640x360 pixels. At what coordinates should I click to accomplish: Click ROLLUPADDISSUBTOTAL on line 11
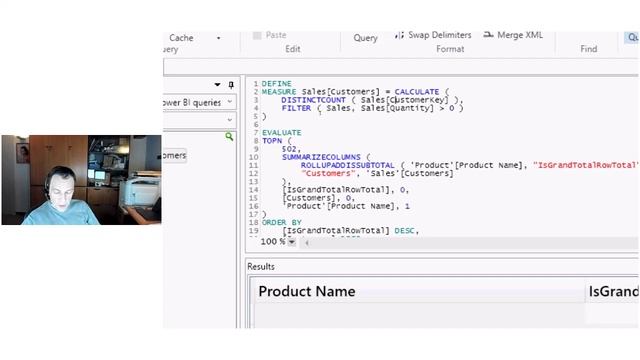[x=347, y=165]
